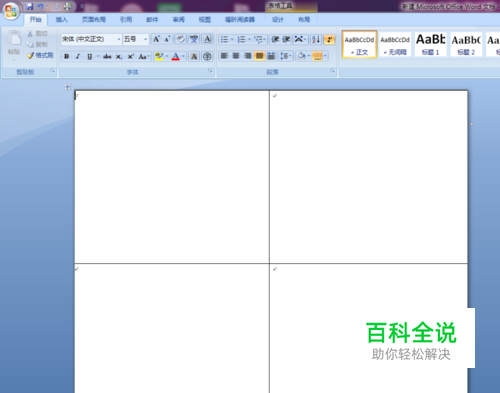Toggle justified alignment

tap(259, 56)
